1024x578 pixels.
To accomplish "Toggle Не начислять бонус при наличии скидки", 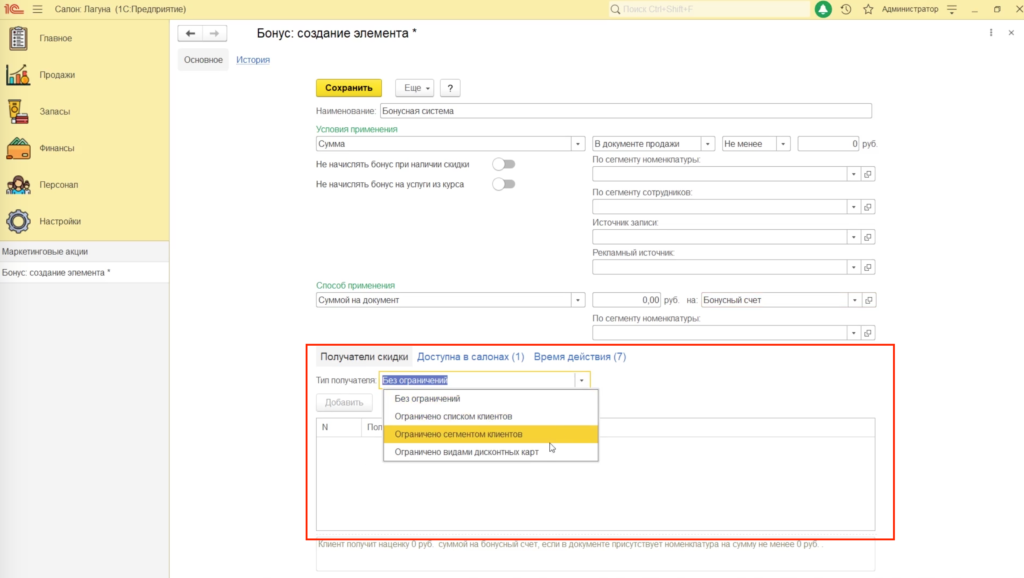I will click(504, 164).
